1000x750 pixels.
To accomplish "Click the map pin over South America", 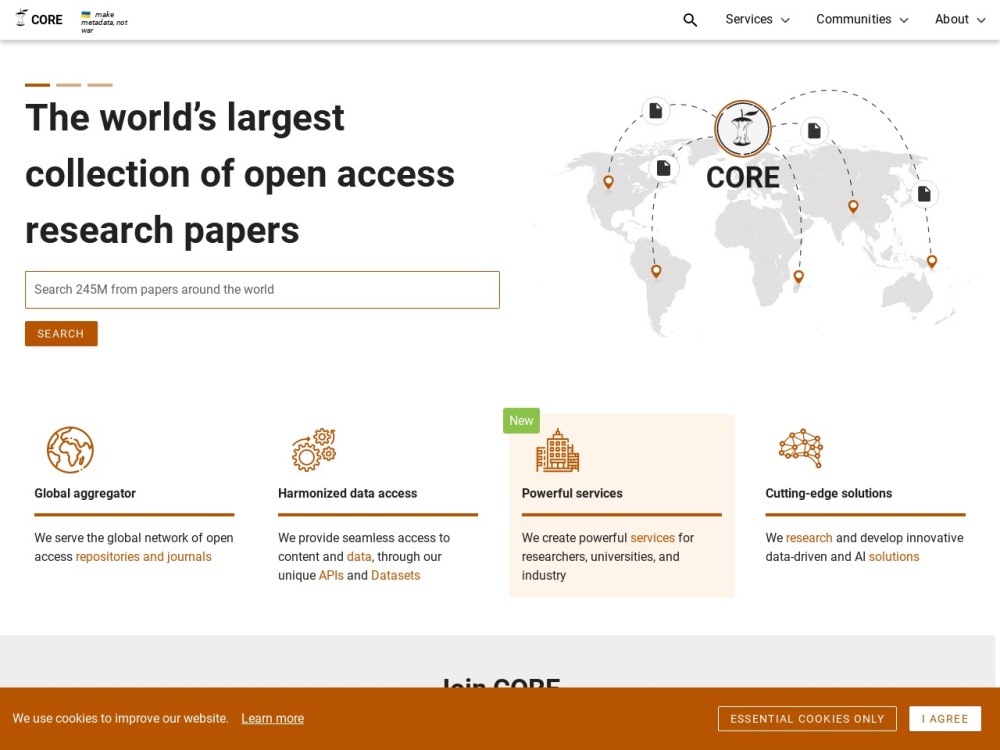I will 656,271.
